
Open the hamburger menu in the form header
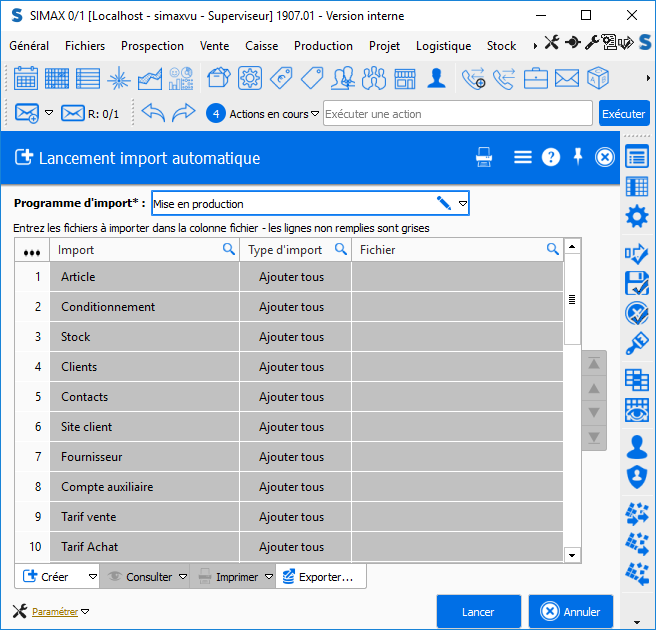(522, 157)
